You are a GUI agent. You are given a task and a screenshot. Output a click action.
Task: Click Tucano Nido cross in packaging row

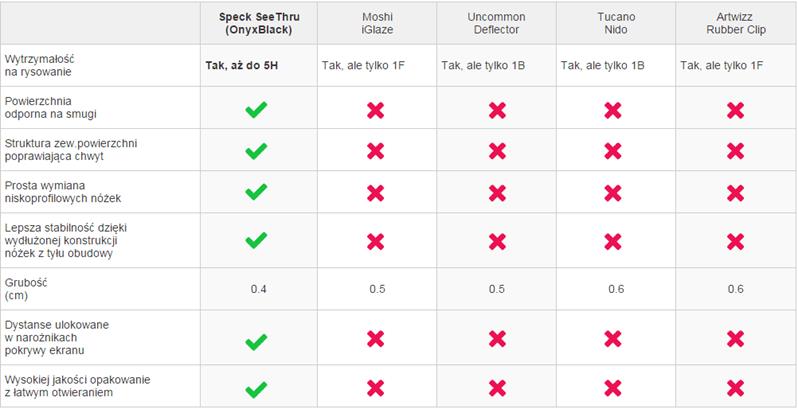[613, 389]
